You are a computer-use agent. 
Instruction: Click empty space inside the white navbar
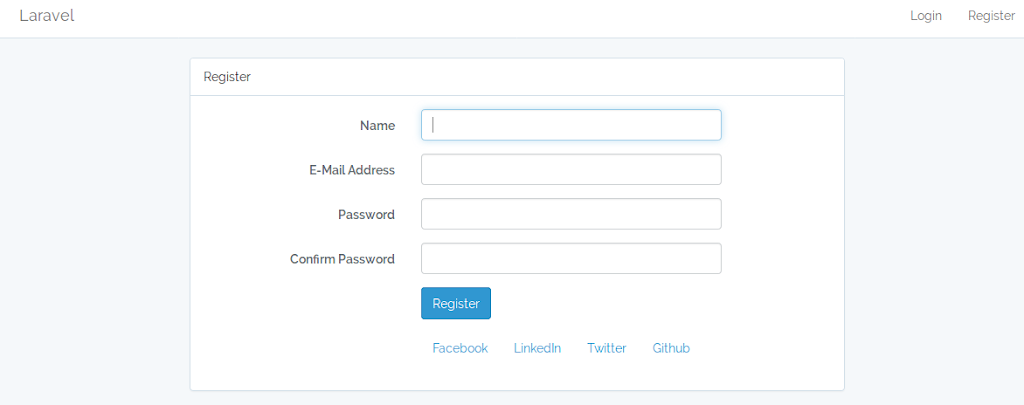coord(490,18)
